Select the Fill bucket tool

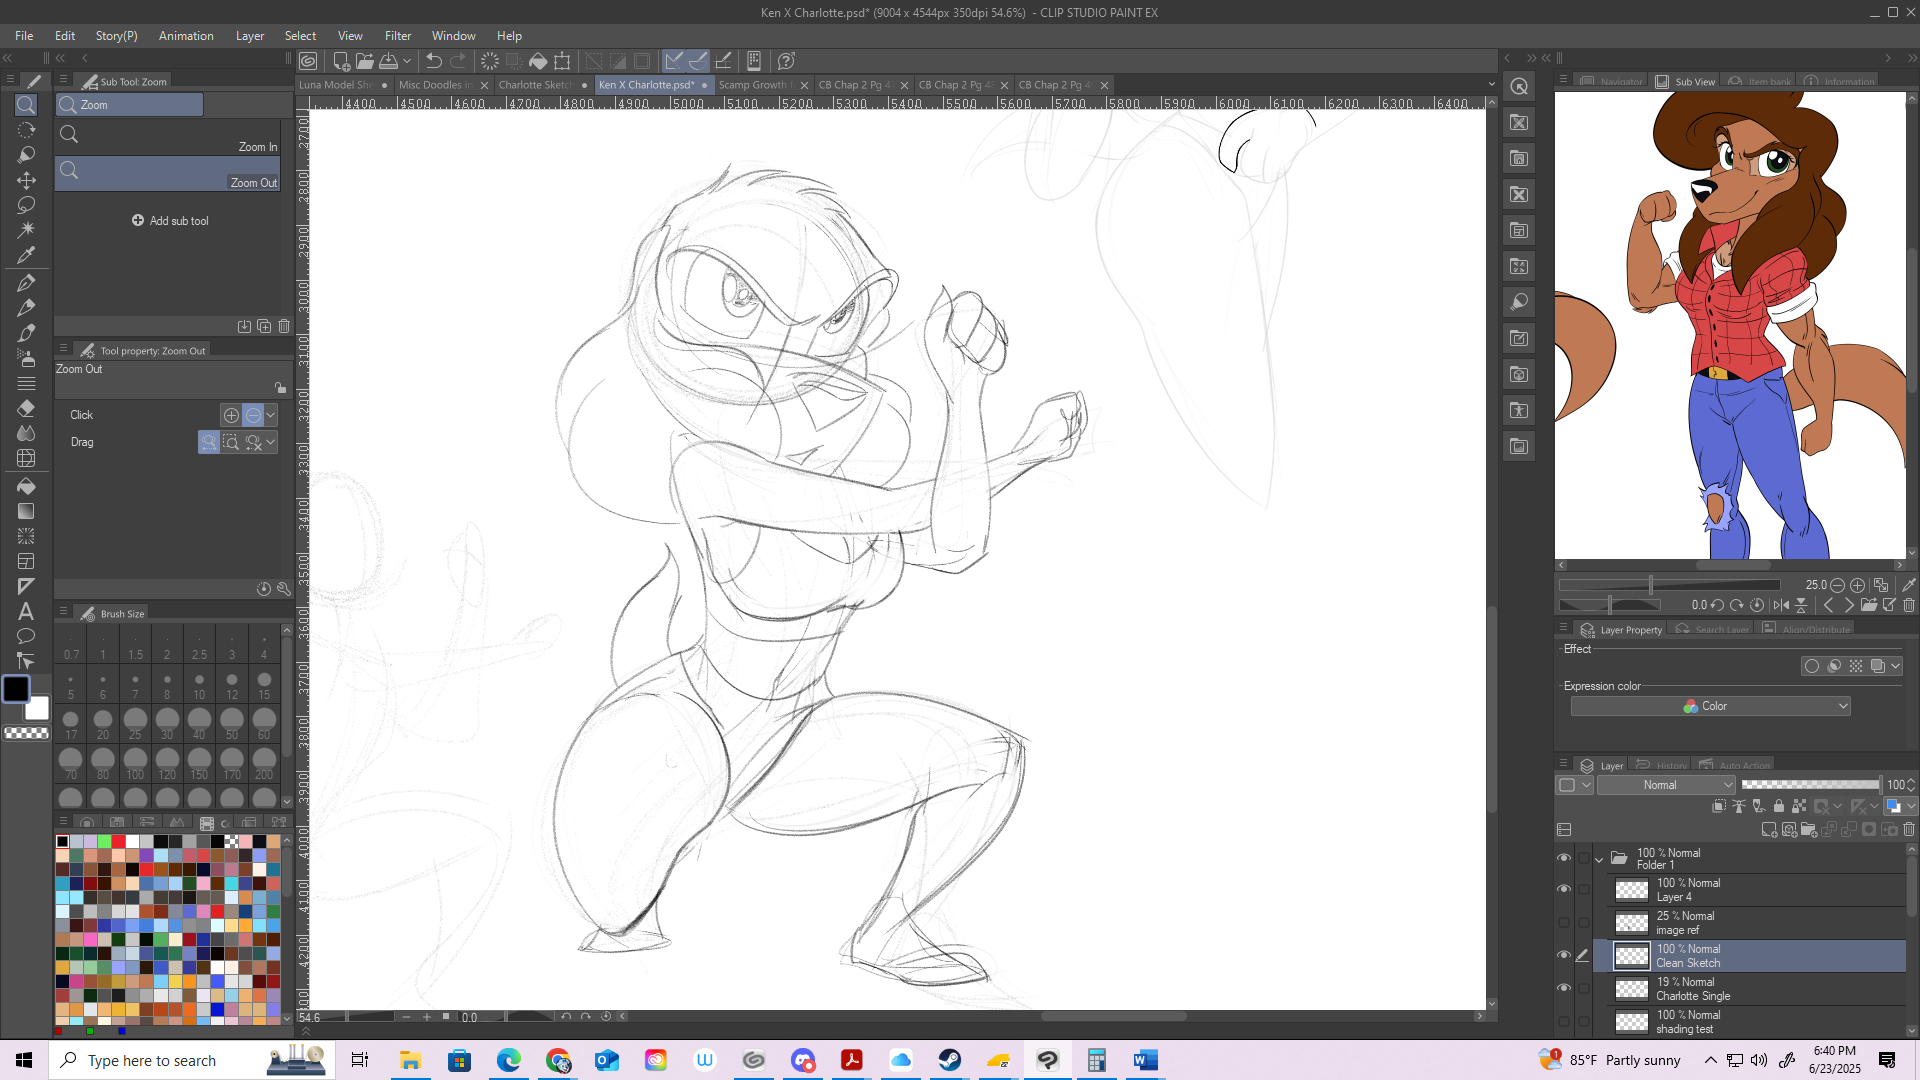[x=27, y=486]
